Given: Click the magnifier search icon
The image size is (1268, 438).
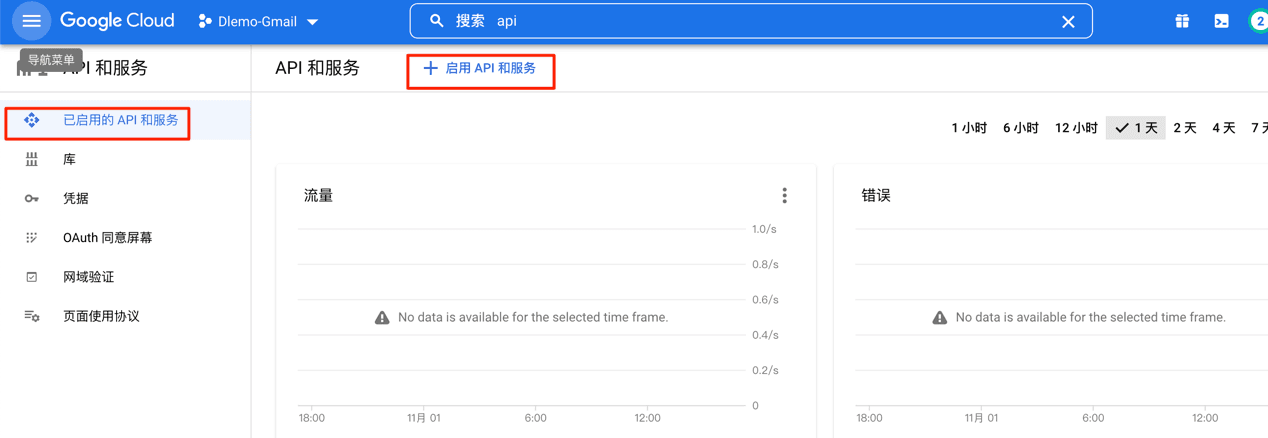Looking at the screenshot, I should click(437, 21).
